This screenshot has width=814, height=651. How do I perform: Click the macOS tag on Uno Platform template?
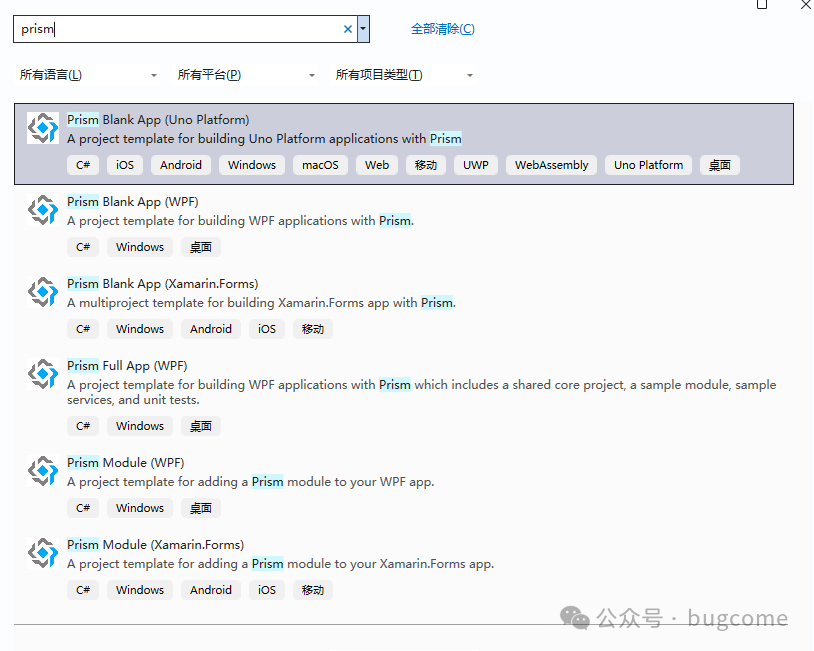point(320,165)
